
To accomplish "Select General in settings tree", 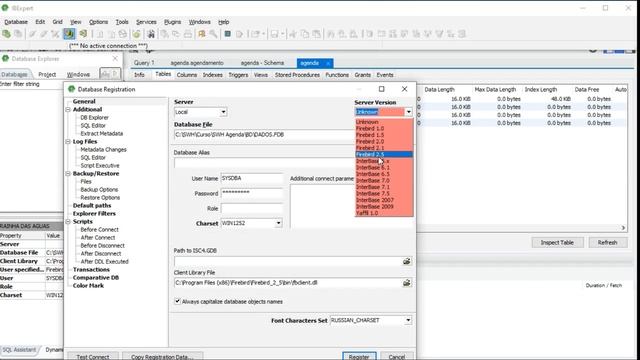I will click(x=84, y=101).
